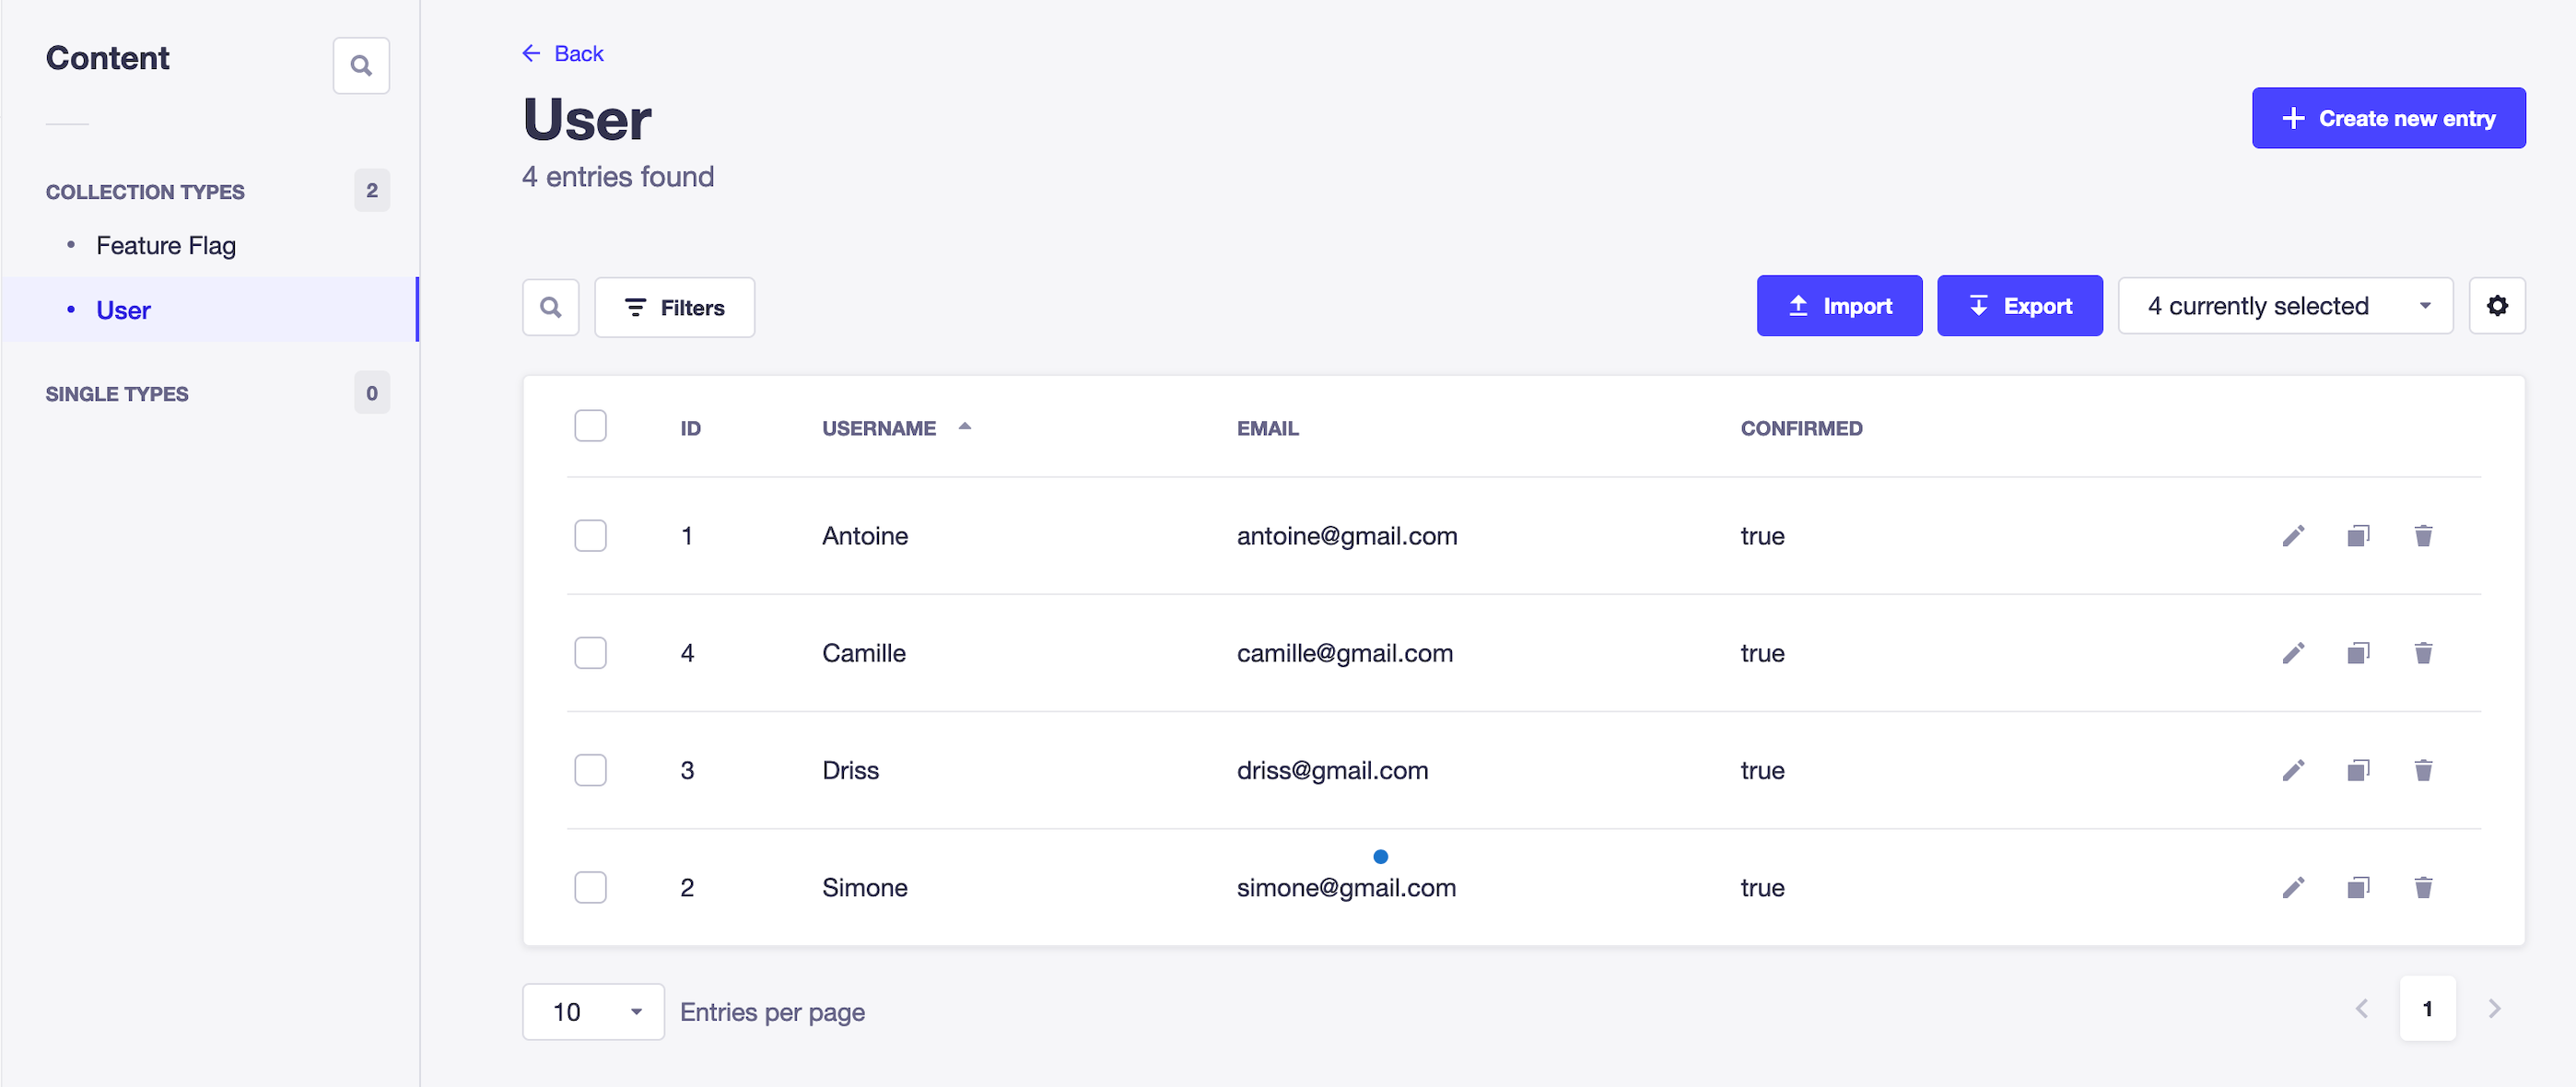Toggle the checkbox for Antoine

(x=590, y=535)
